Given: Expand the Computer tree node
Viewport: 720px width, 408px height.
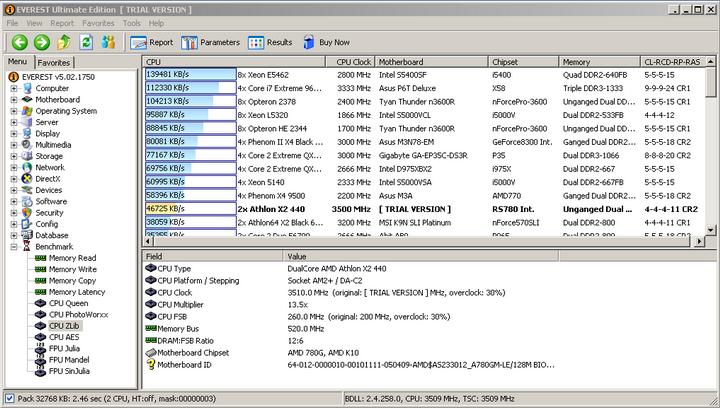Looking at the screenshot, I should pos(14,88).
